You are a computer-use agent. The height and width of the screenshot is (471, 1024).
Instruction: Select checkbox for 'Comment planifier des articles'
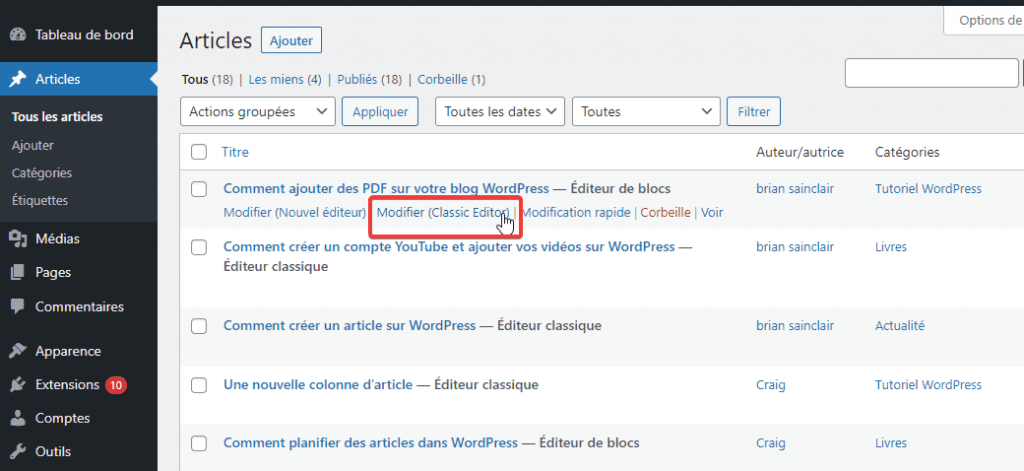[199, 444]
